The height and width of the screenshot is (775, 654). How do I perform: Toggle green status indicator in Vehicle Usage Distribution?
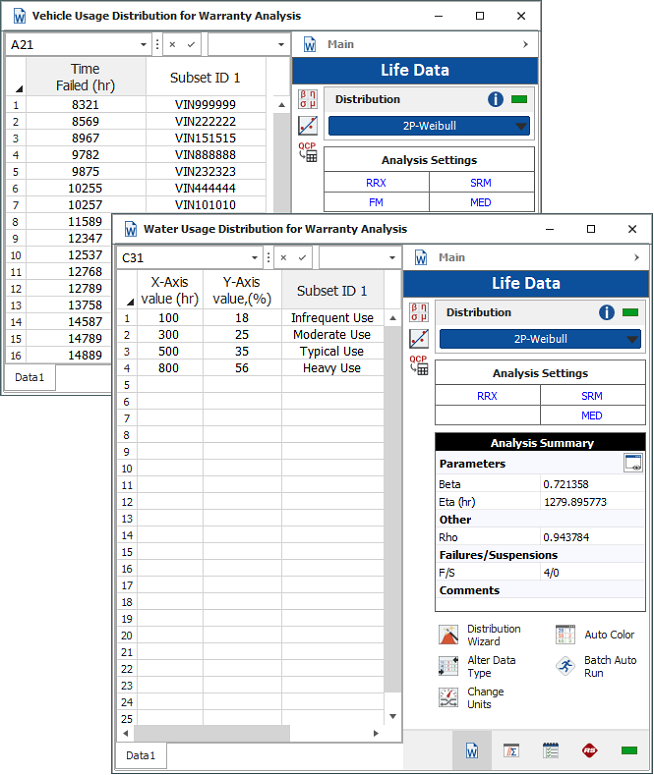pyautogui.click(x=520, y=100)
